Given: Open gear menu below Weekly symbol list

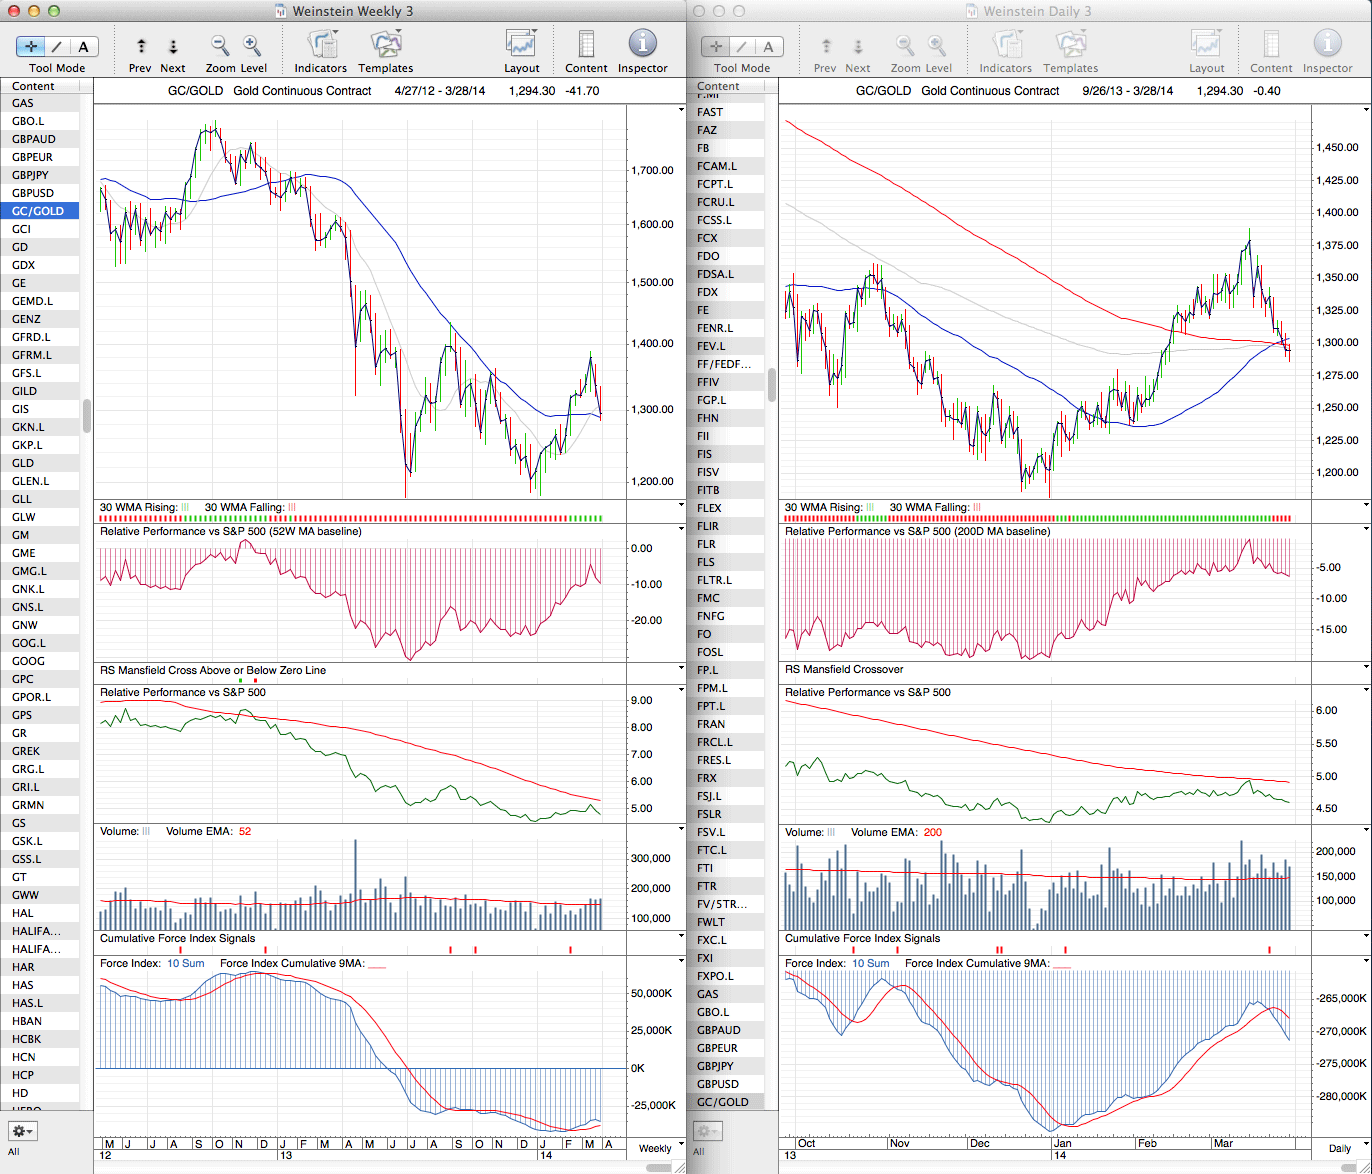Looking at the screenshot, I should coord(22,1131).
